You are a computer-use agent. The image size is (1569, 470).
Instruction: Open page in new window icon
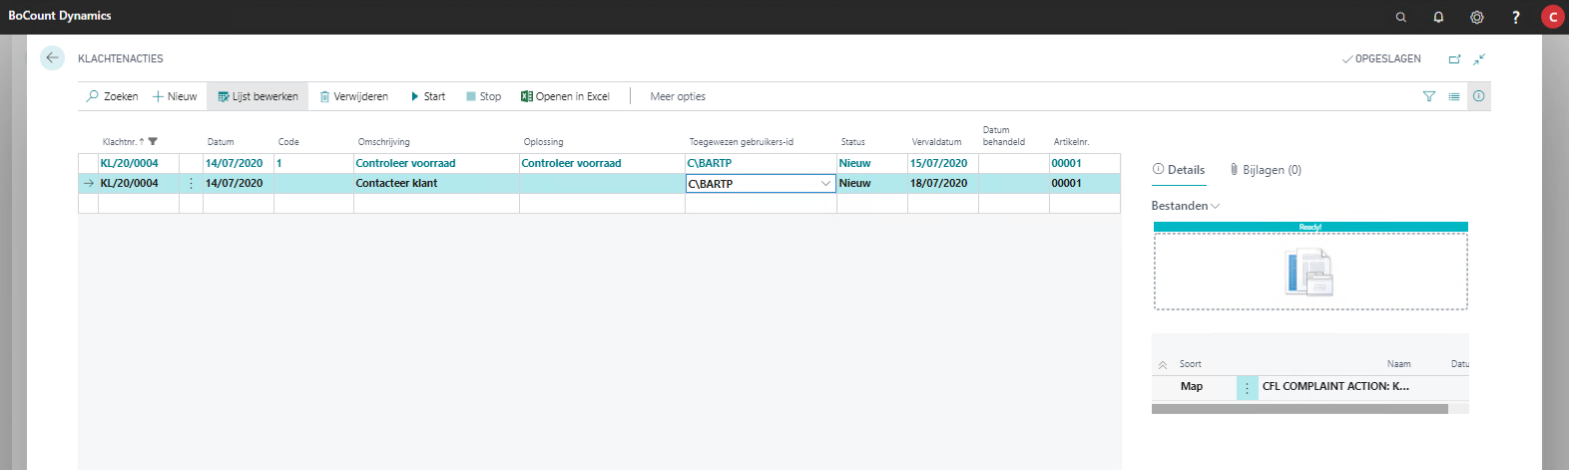click(x=1454, y=59)
